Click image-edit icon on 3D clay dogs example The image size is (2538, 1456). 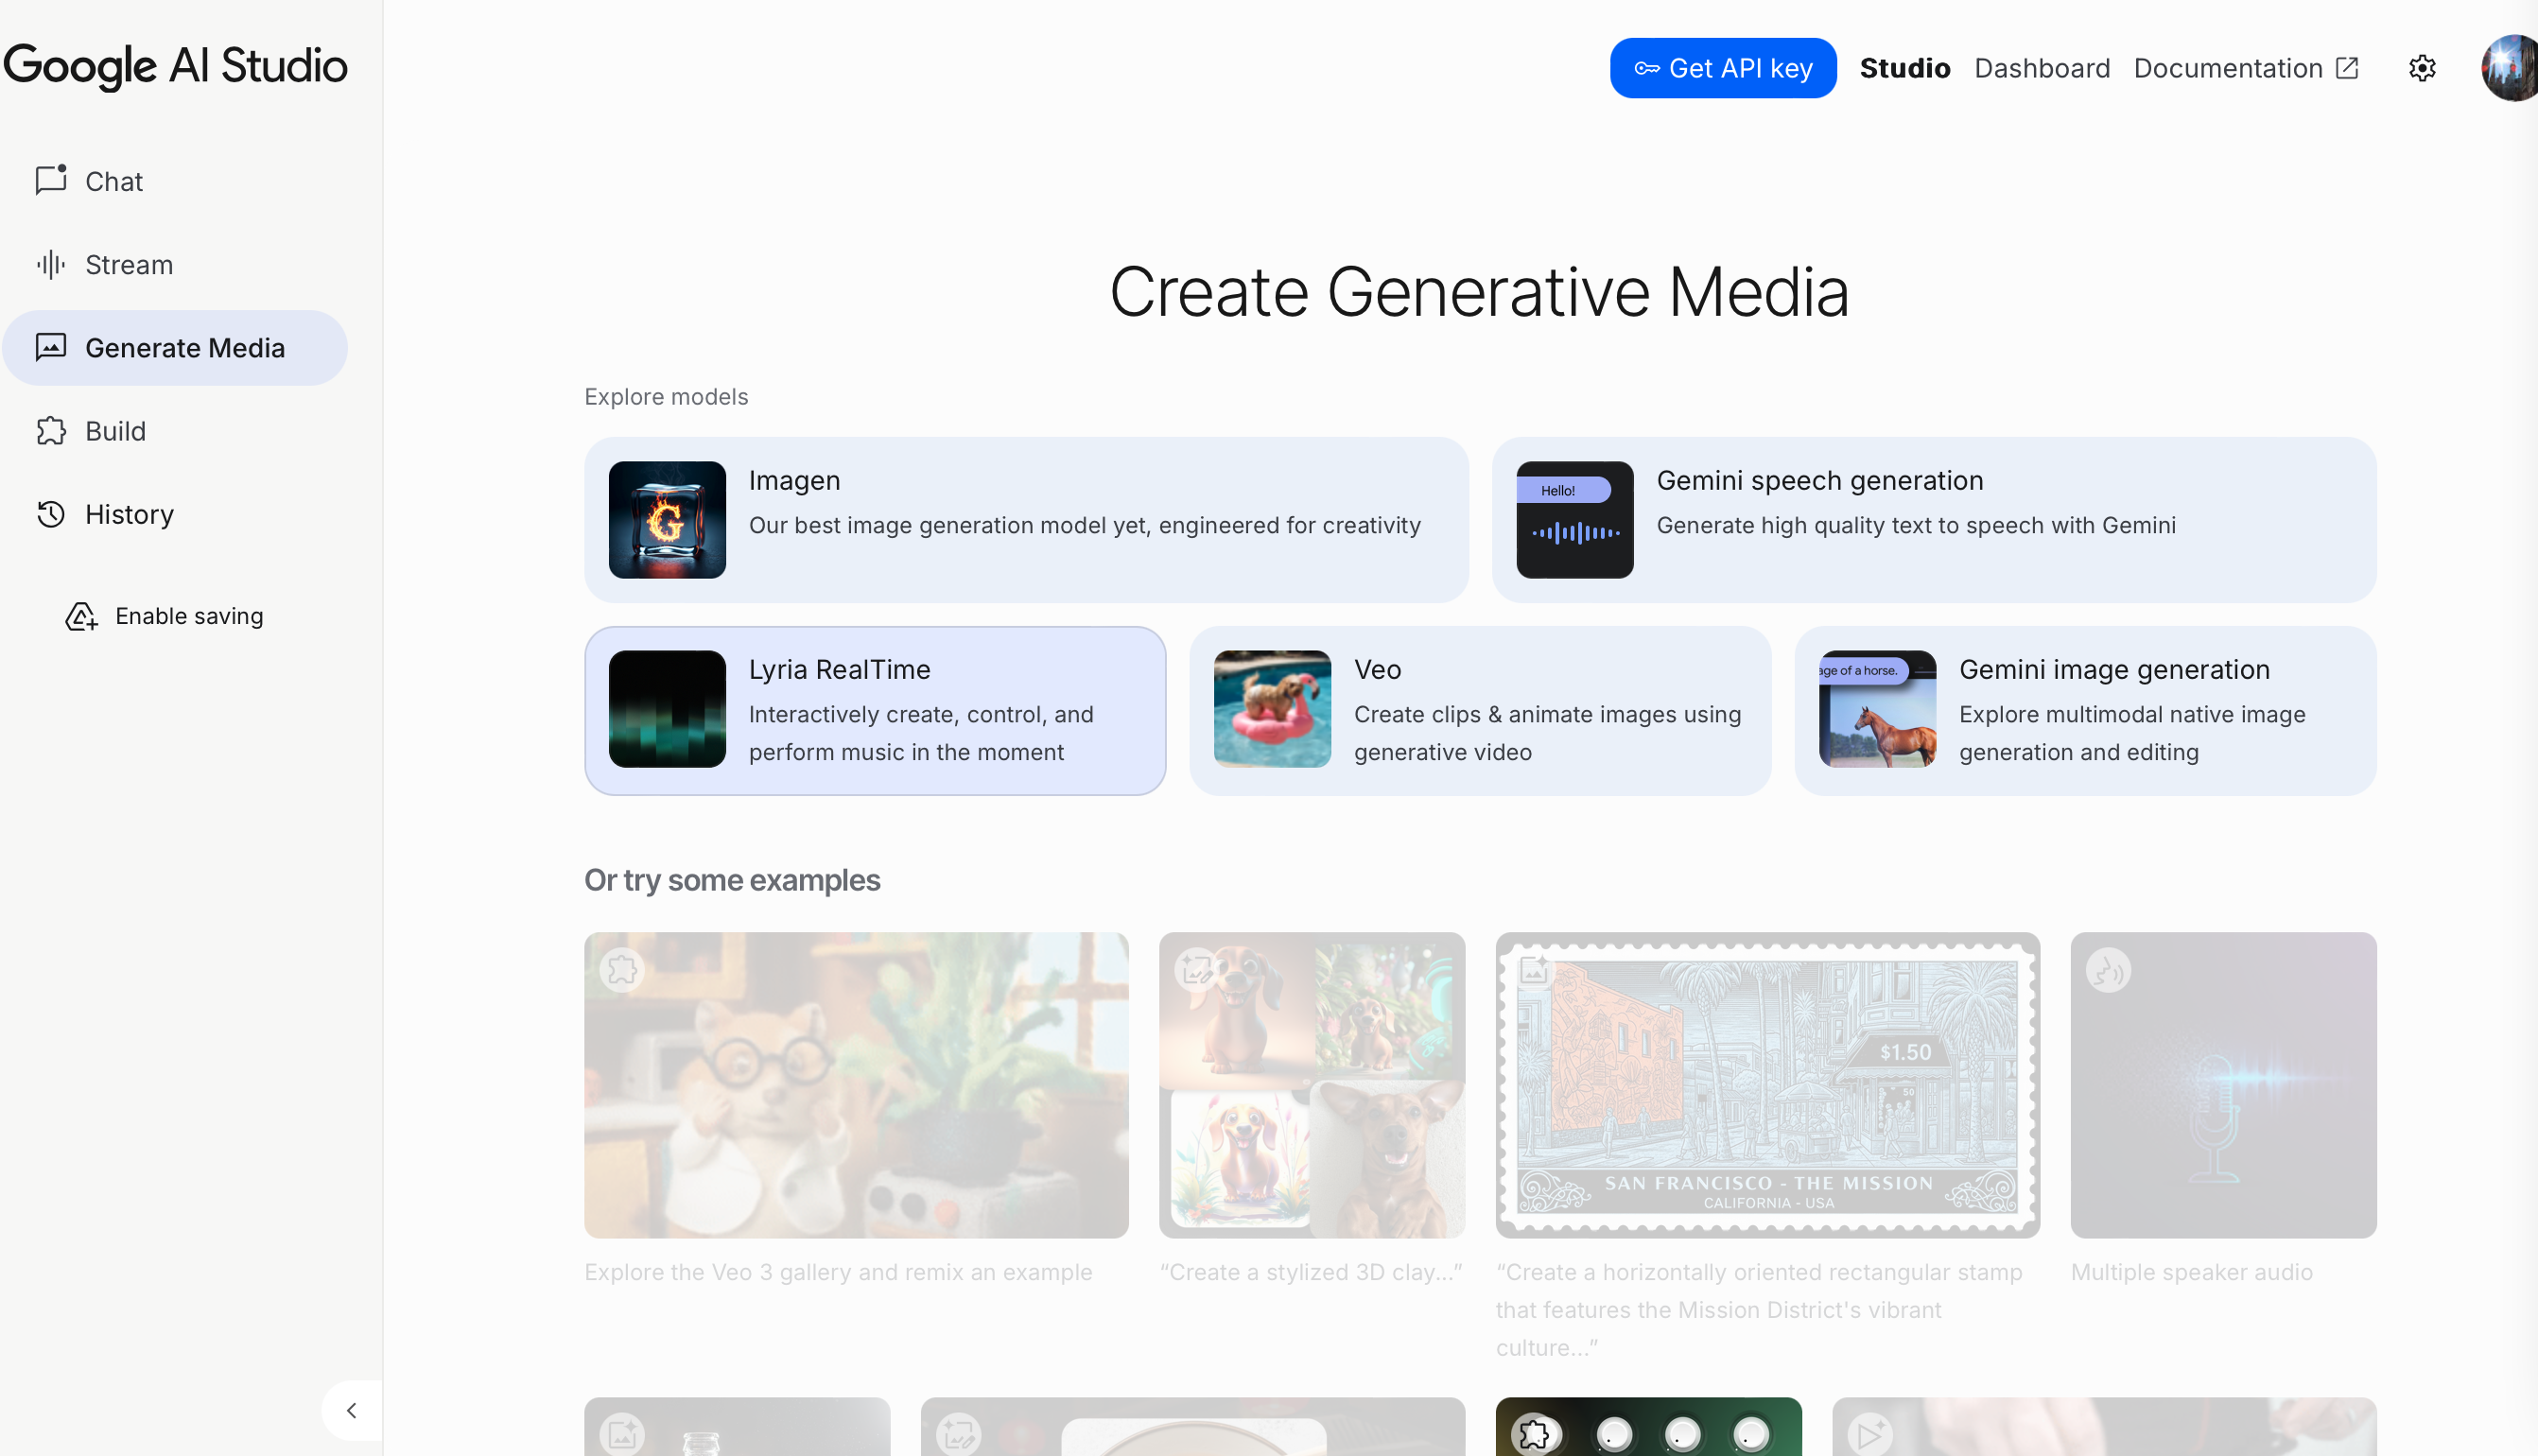click(1197, 970)
